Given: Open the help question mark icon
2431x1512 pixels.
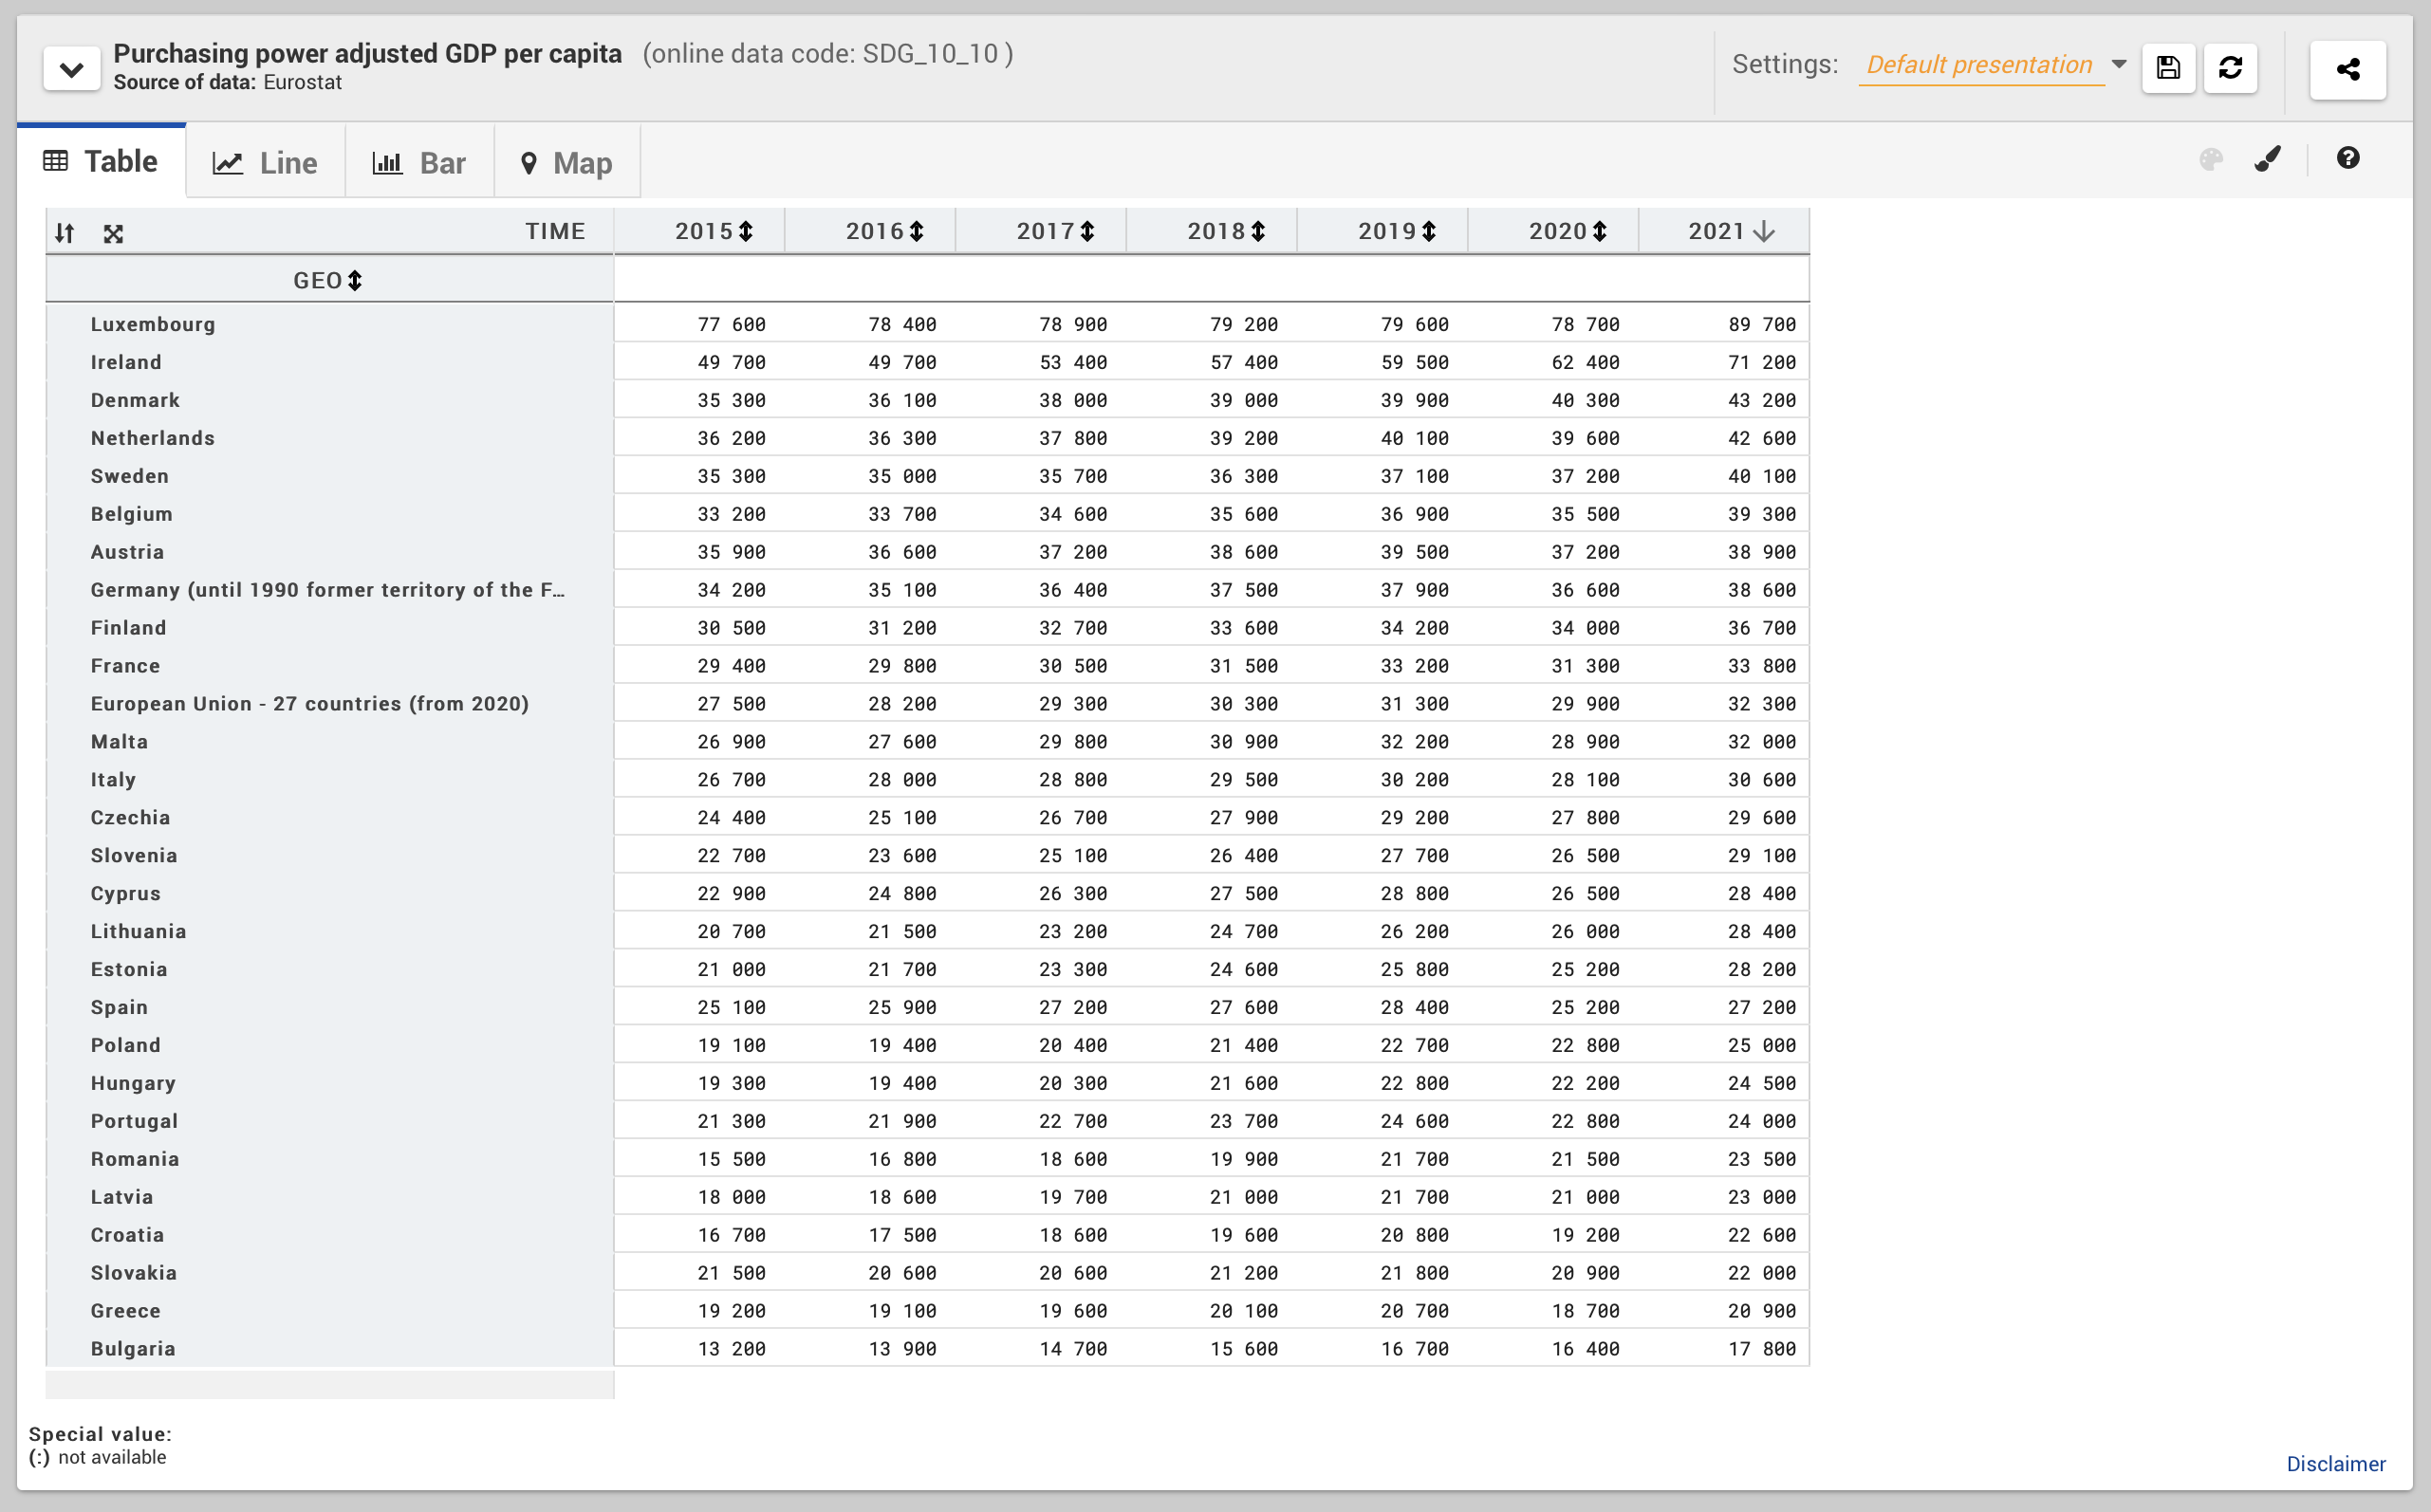Looking at the screenshot, I should [2348, 158].
